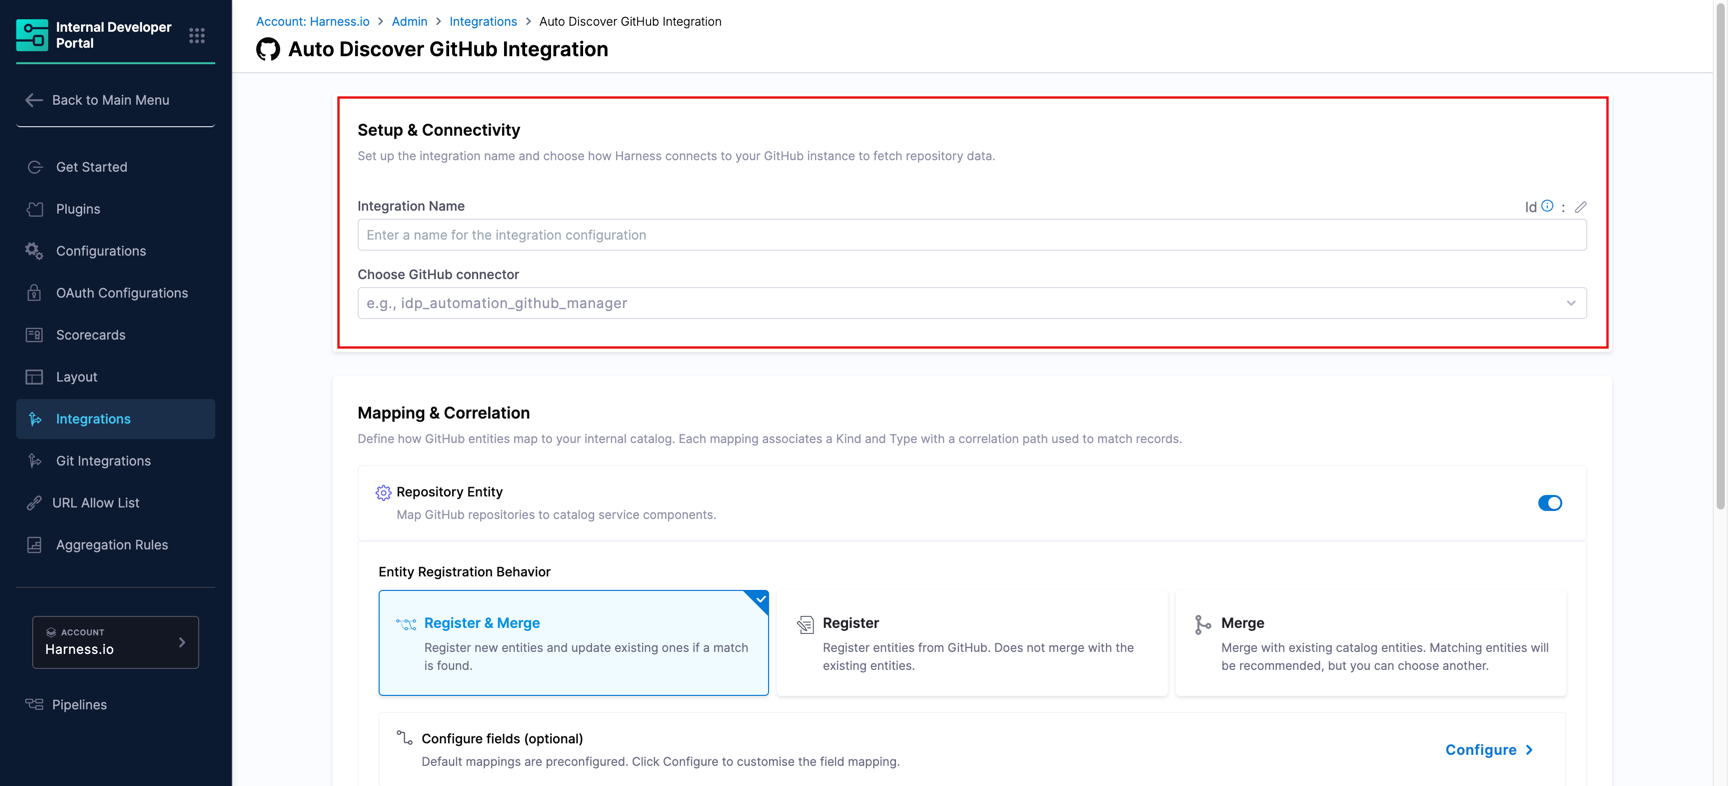
Task: Open the app switcher grid icon
Action: coord(197,36)
